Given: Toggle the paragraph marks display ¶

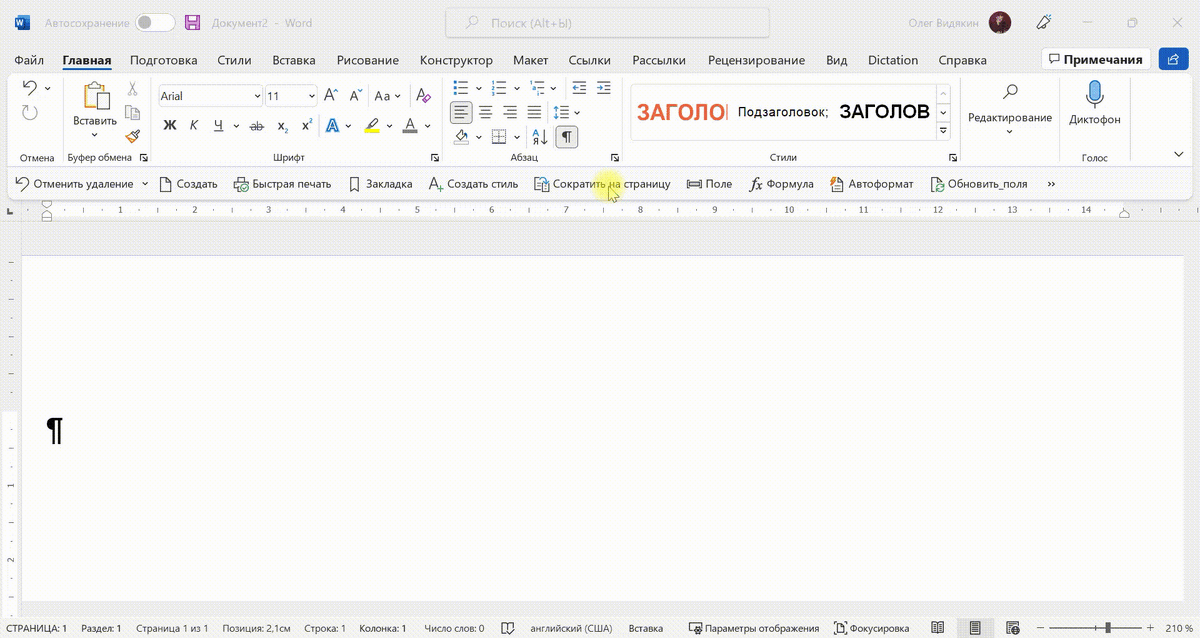Looking at the screenshot, I should [x=566, y=137].
